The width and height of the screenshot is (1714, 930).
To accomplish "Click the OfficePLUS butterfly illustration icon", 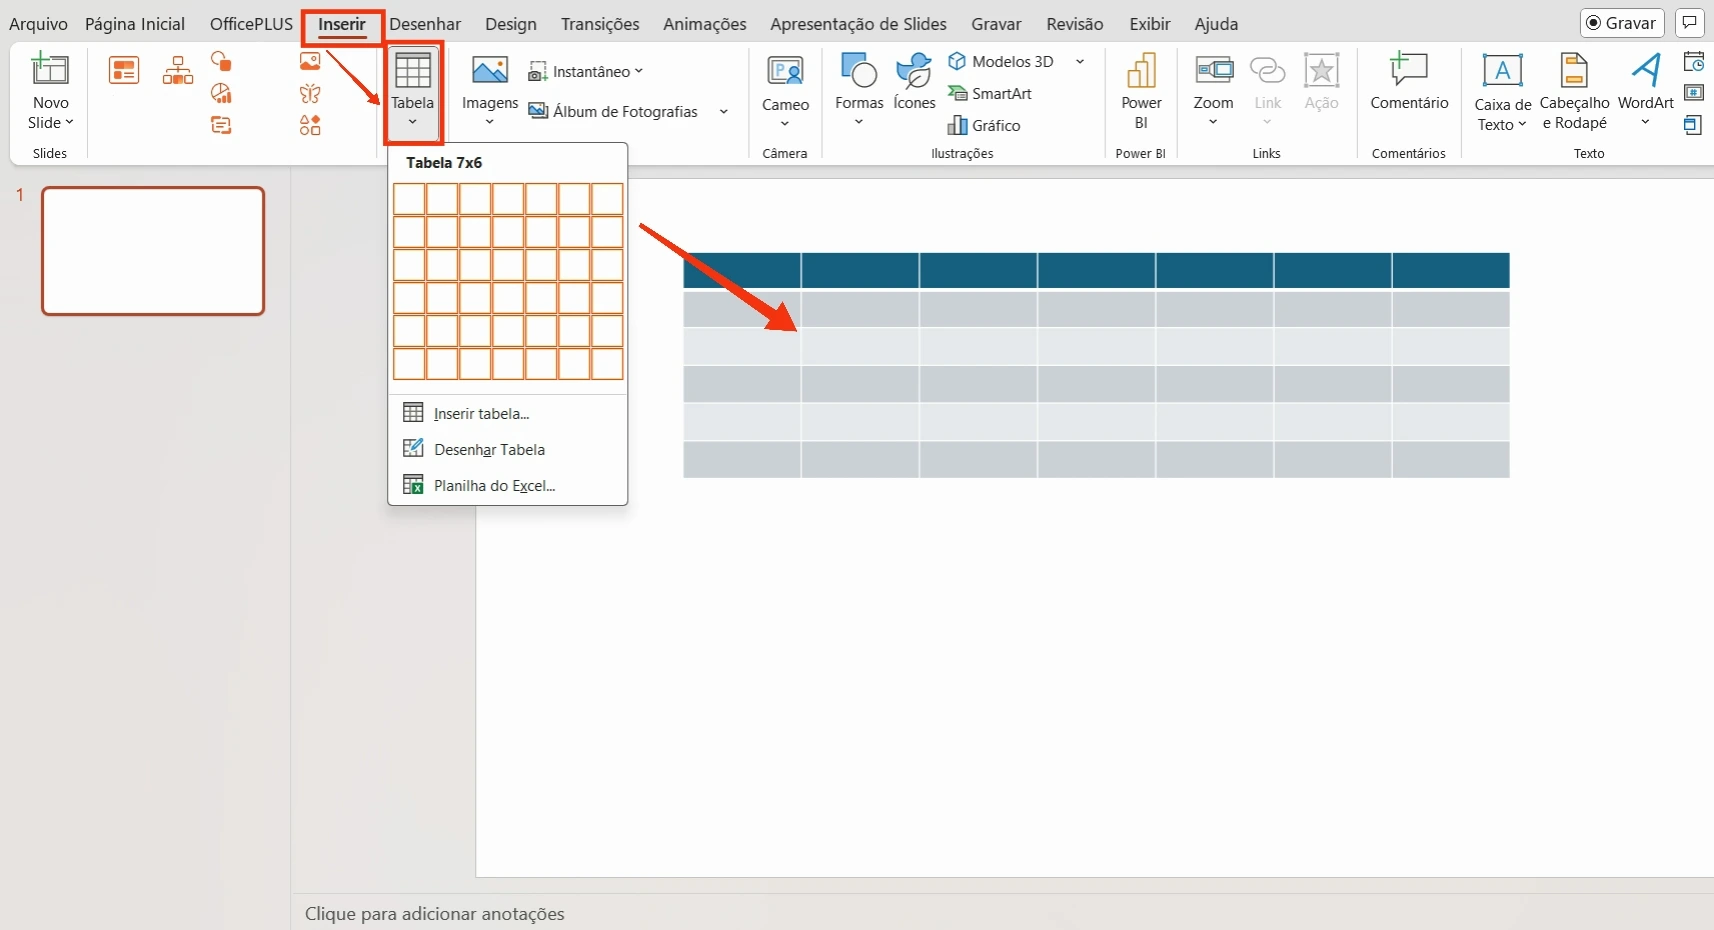I will tap(310, 94).
